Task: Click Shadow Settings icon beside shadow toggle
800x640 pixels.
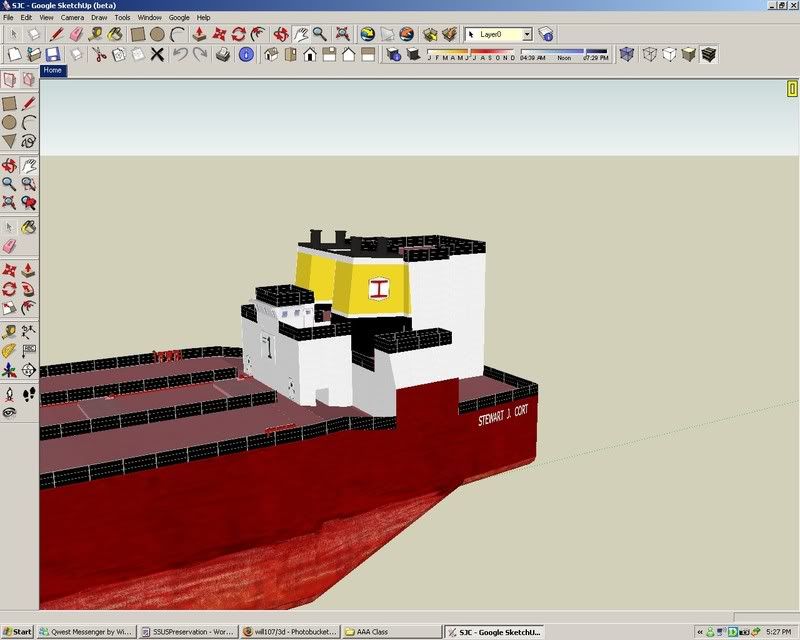Action: tap(393, 54)
